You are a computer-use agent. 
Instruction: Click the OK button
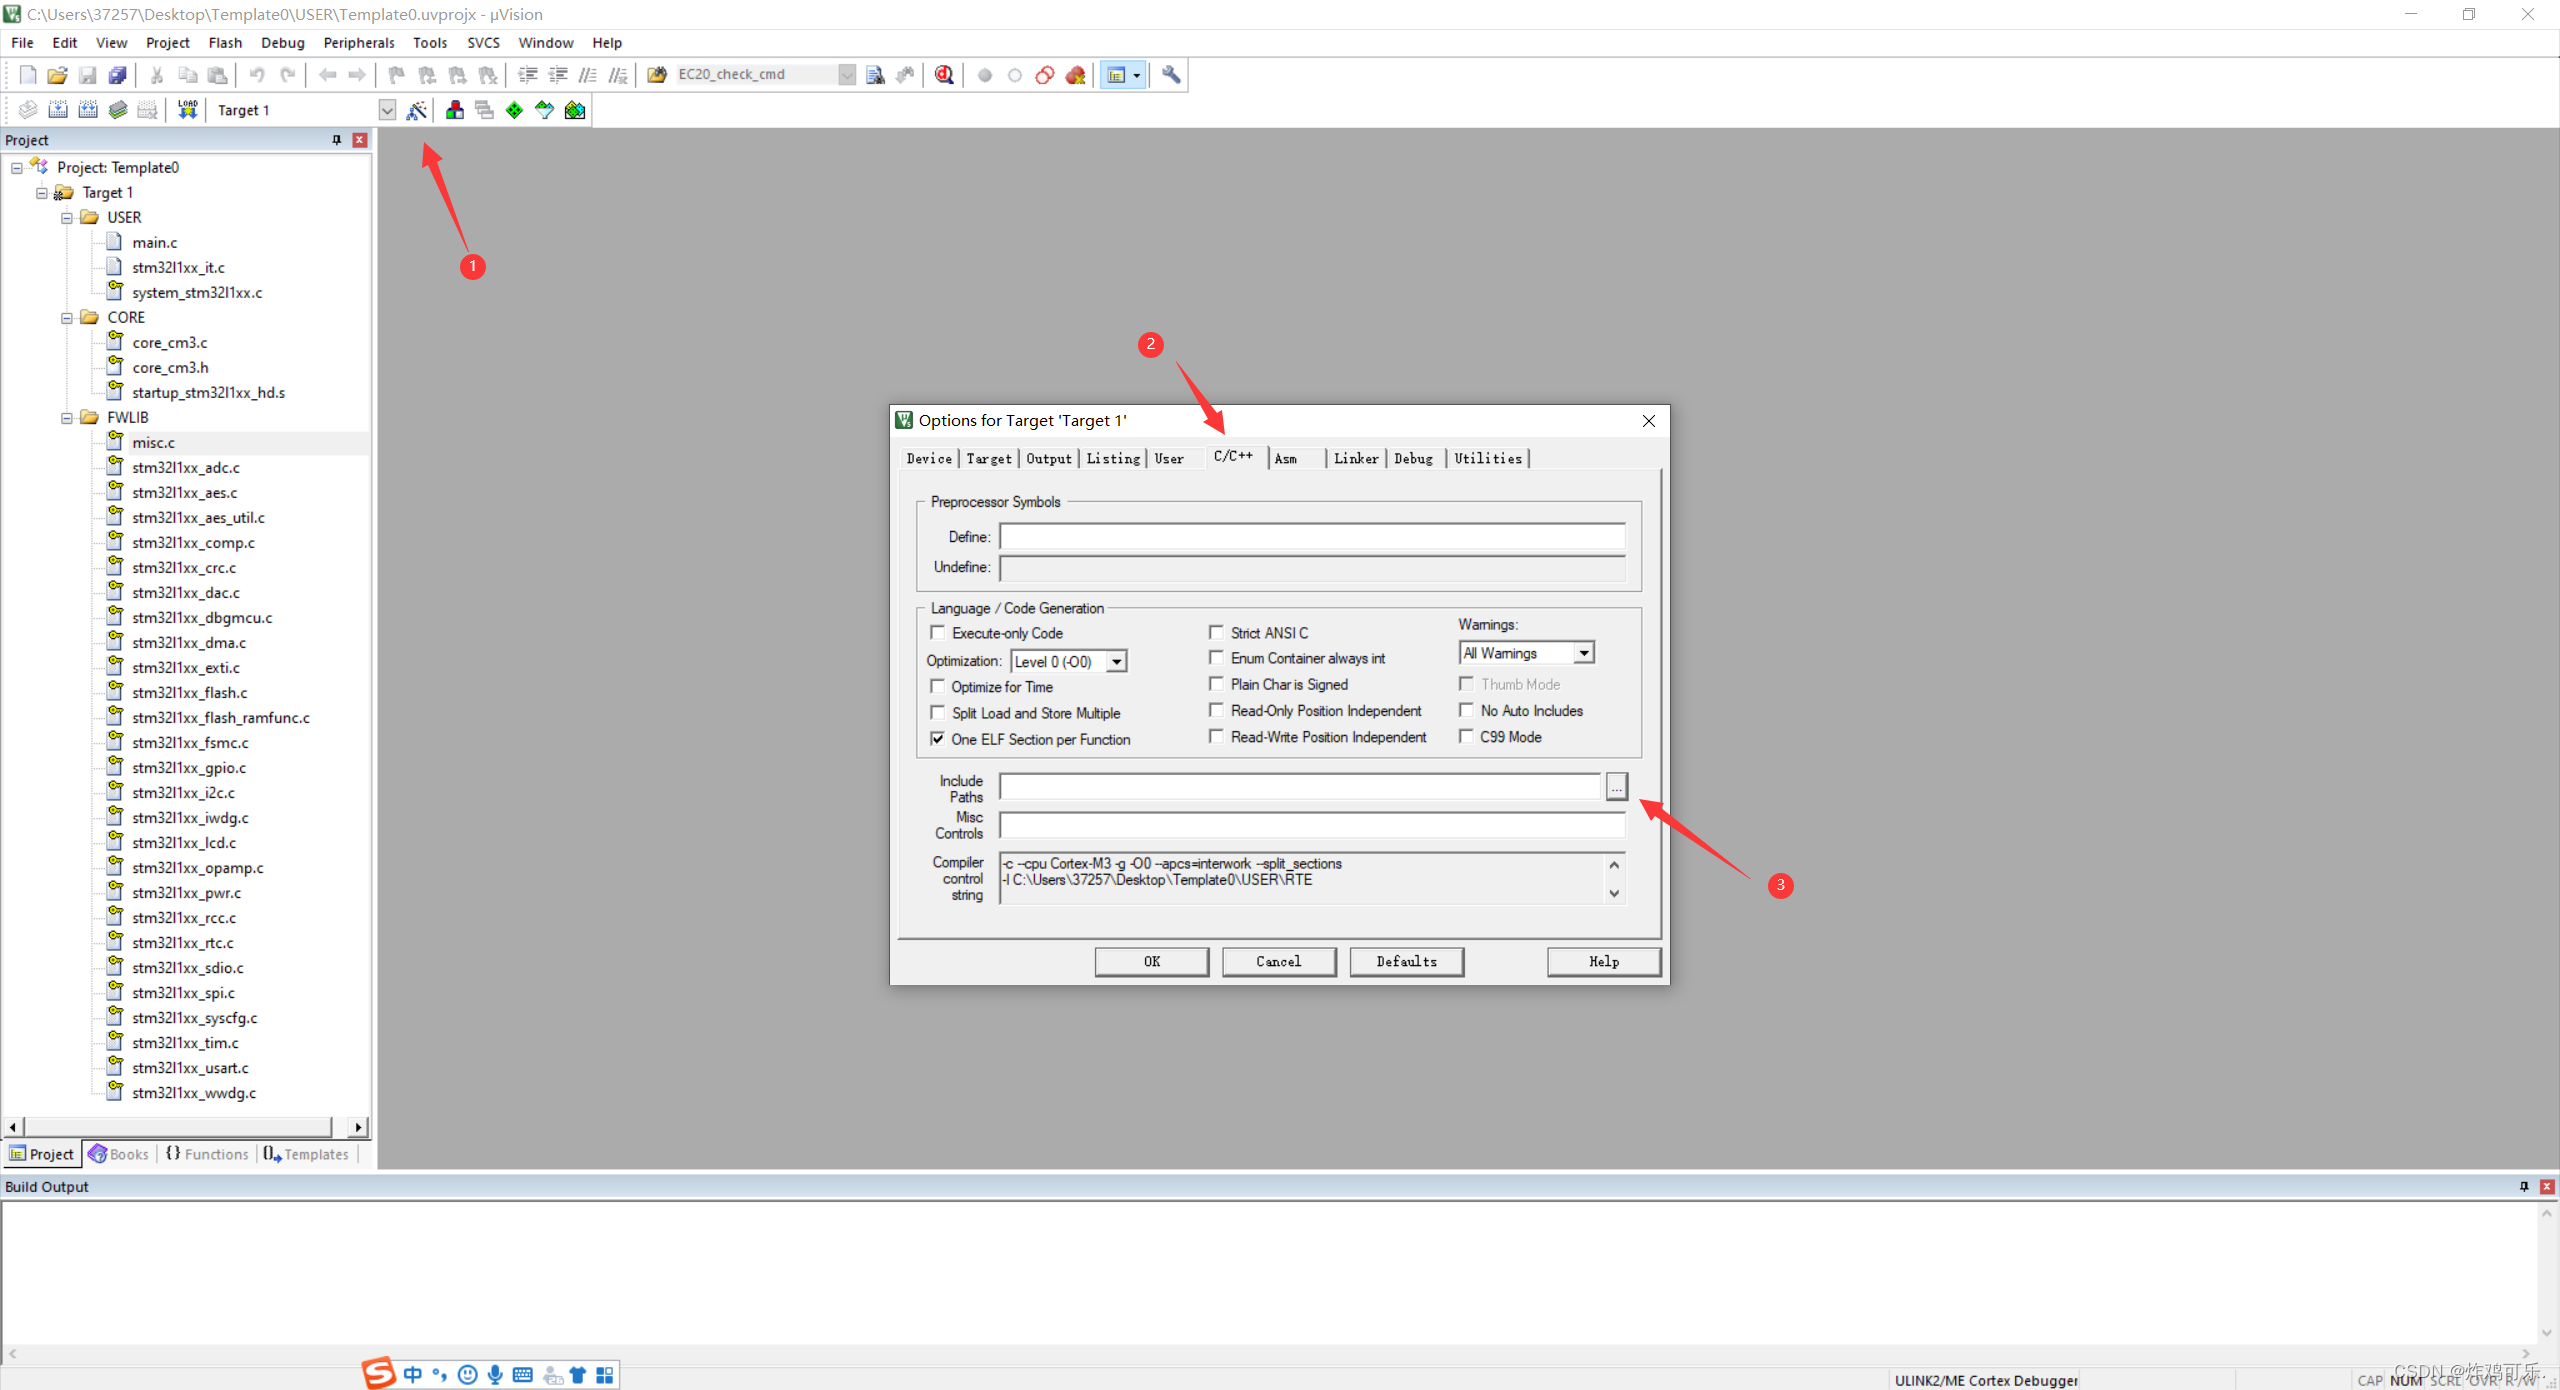(1151, 961)
